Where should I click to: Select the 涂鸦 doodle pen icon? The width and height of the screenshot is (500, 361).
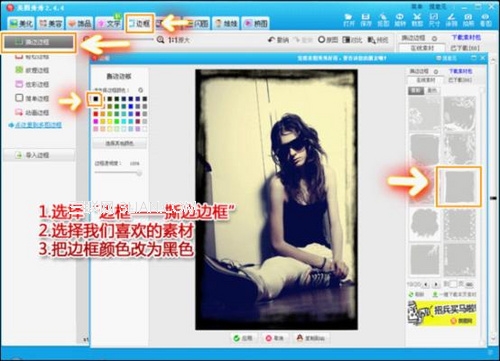point(451,20)
